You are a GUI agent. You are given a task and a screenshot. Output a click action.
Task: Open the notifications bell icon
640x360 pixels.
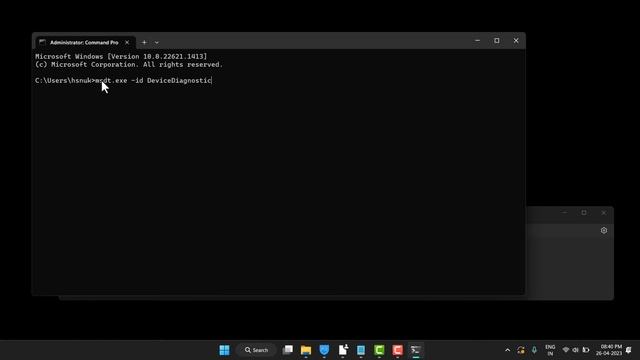[629, 350]
